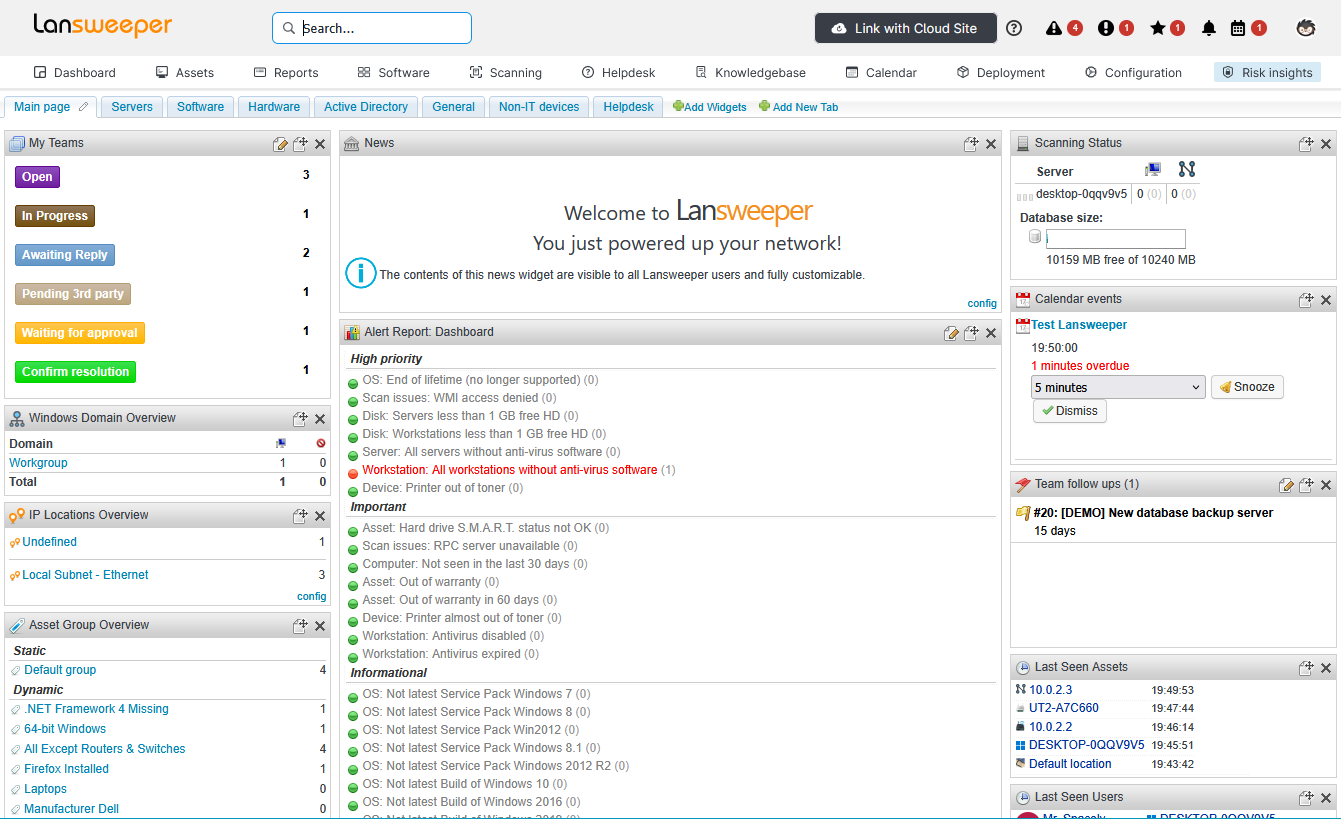This screenshot has height=819, width=1341.
Task: Open the Reports menu
Action: (x=286, y=72)
